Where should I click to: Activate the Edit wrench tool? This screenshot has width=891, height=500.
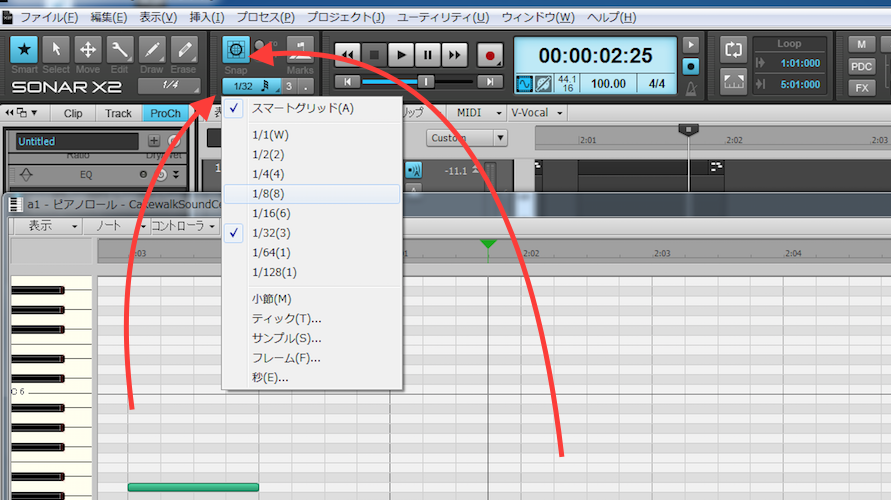pos(120,49)
